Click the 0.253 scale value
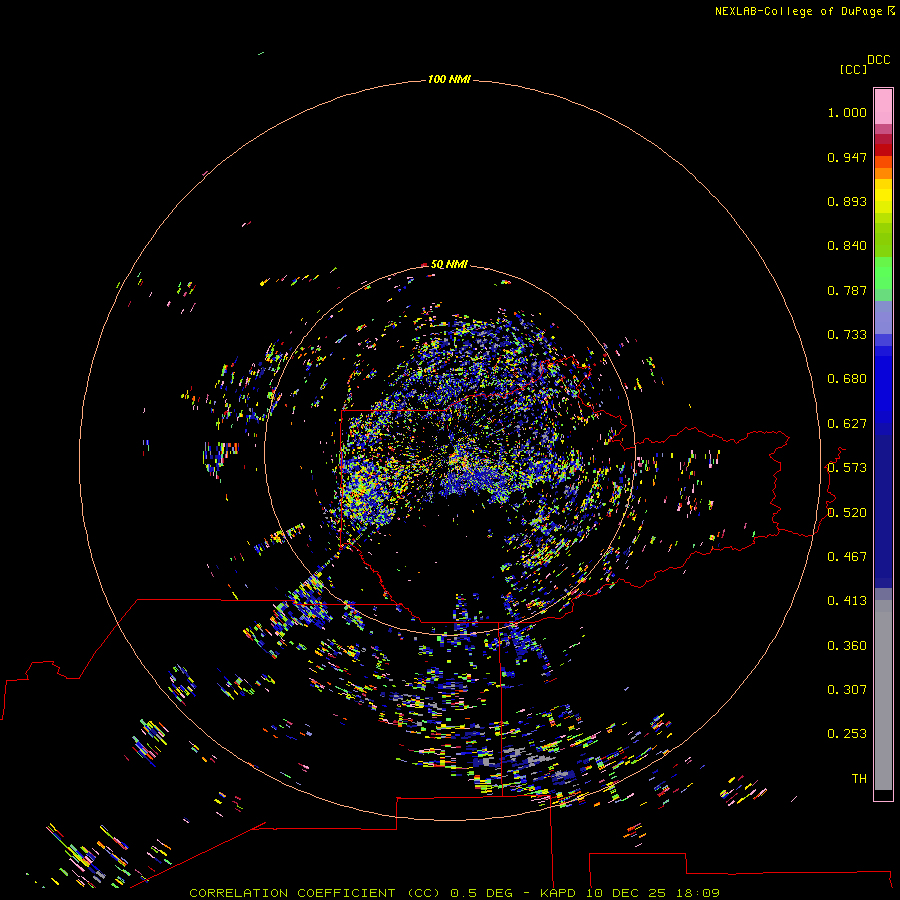The height and width of the screenshot is (900, 900). coord(847,734)
